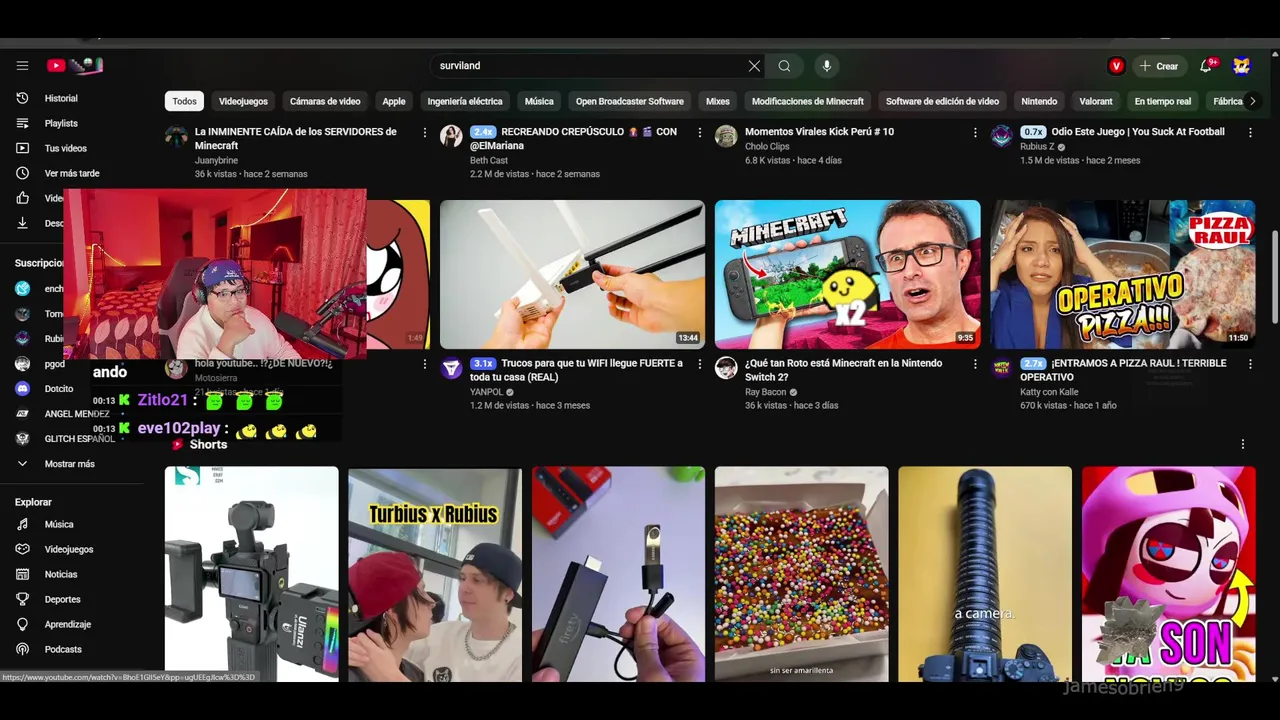The height and width of the screenshot is (720, 1280).
Task: Open options for Trucos WIFI video
Action: pos(700,364)
